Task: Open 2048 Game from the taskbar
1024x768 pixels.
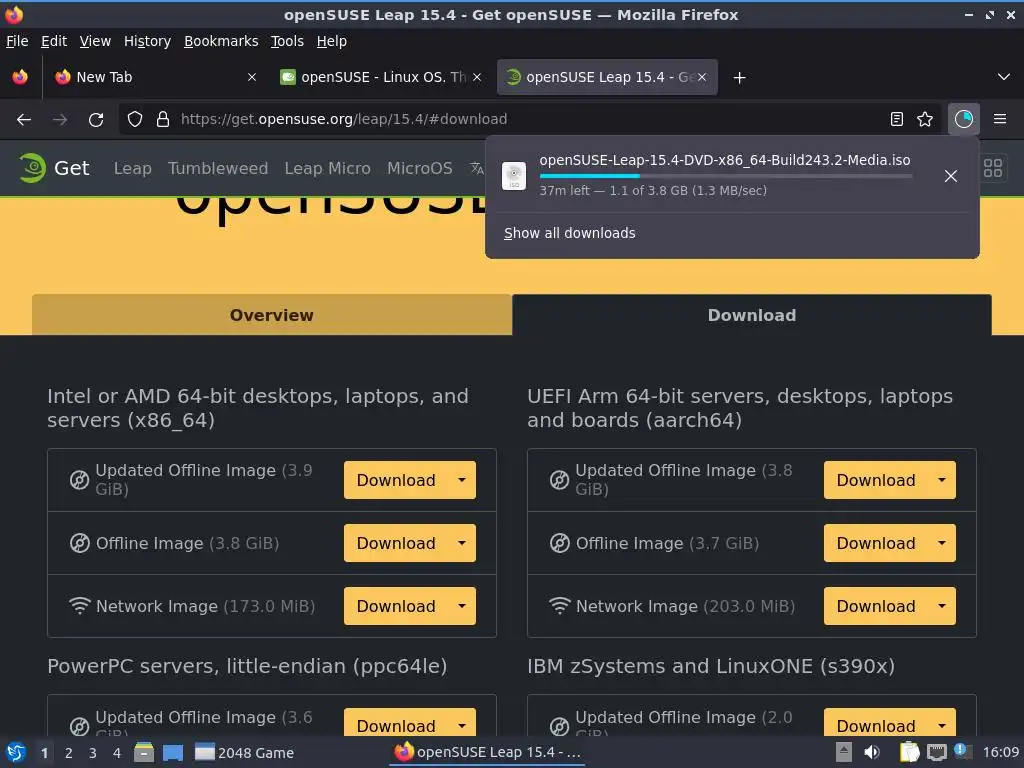Action: click(245, 752)
